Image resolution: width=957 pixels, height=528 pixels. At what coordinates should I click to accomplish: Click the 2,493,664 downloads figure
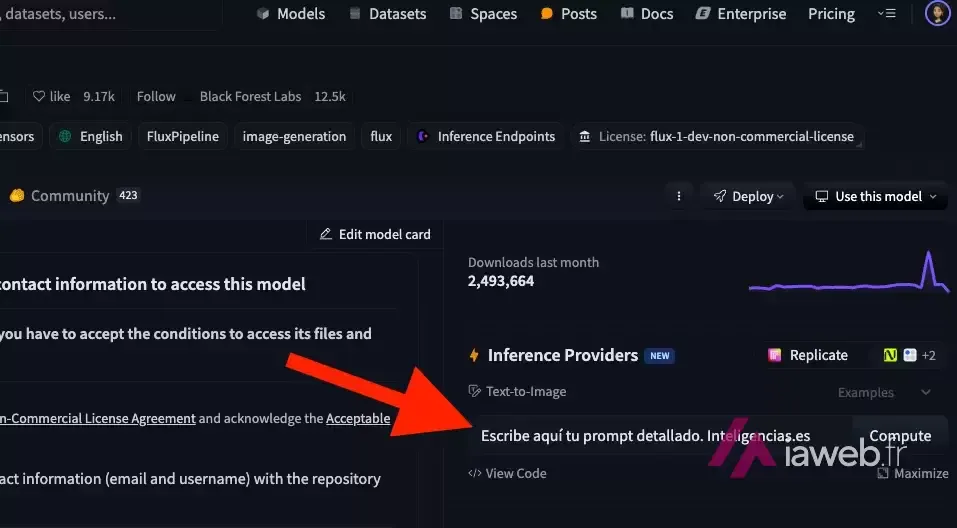[x=501, y=281]
